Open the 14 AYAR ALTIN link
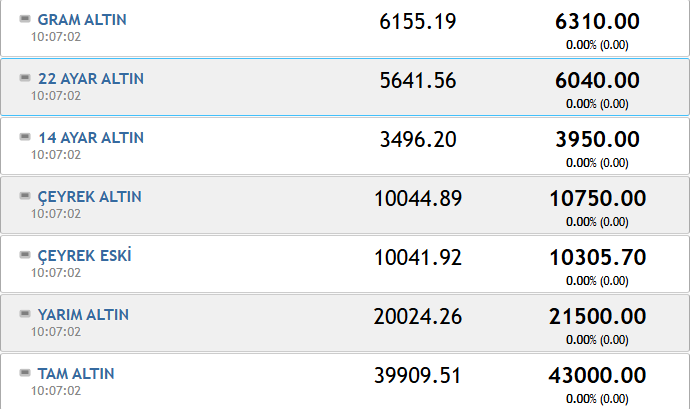The width and height of the screenshot is (690, 409). pos(91,138)
